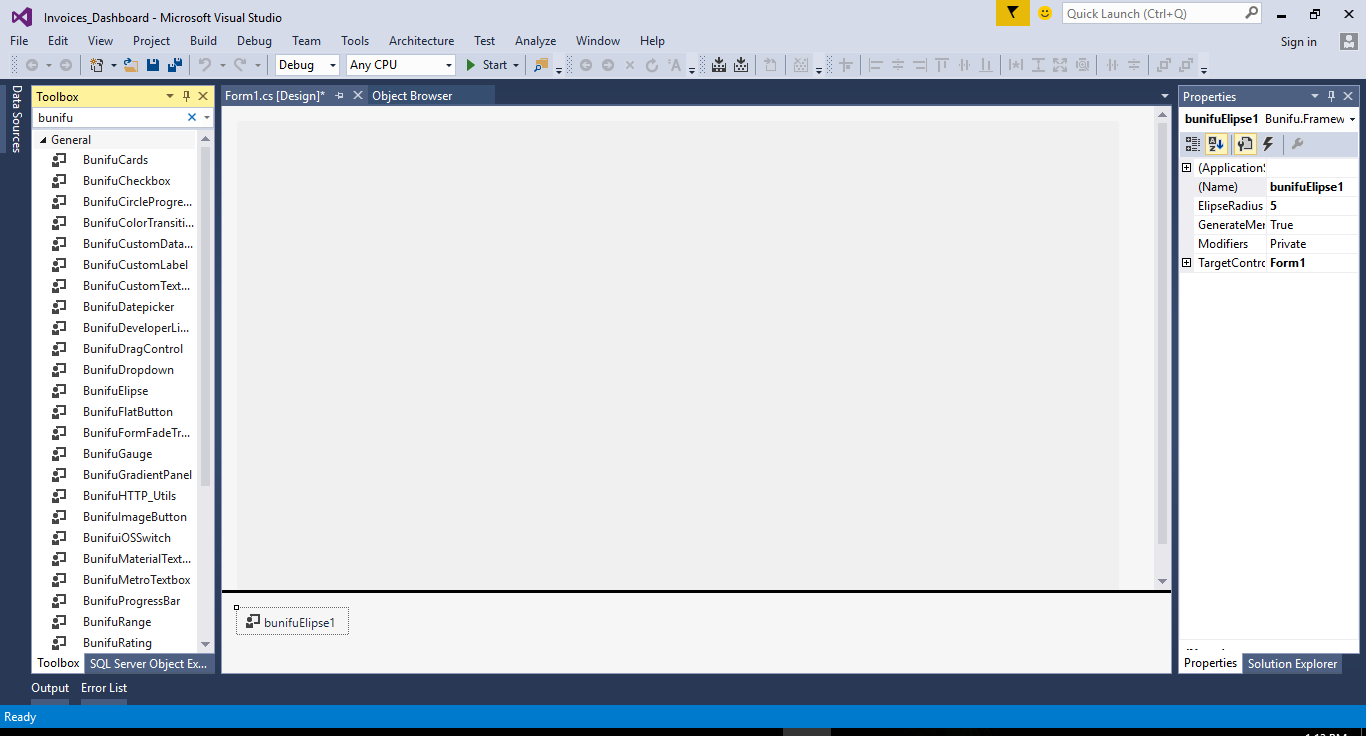Select the bunifuElipse1 component in the tray
The image size is (1366, 736).
292,622
